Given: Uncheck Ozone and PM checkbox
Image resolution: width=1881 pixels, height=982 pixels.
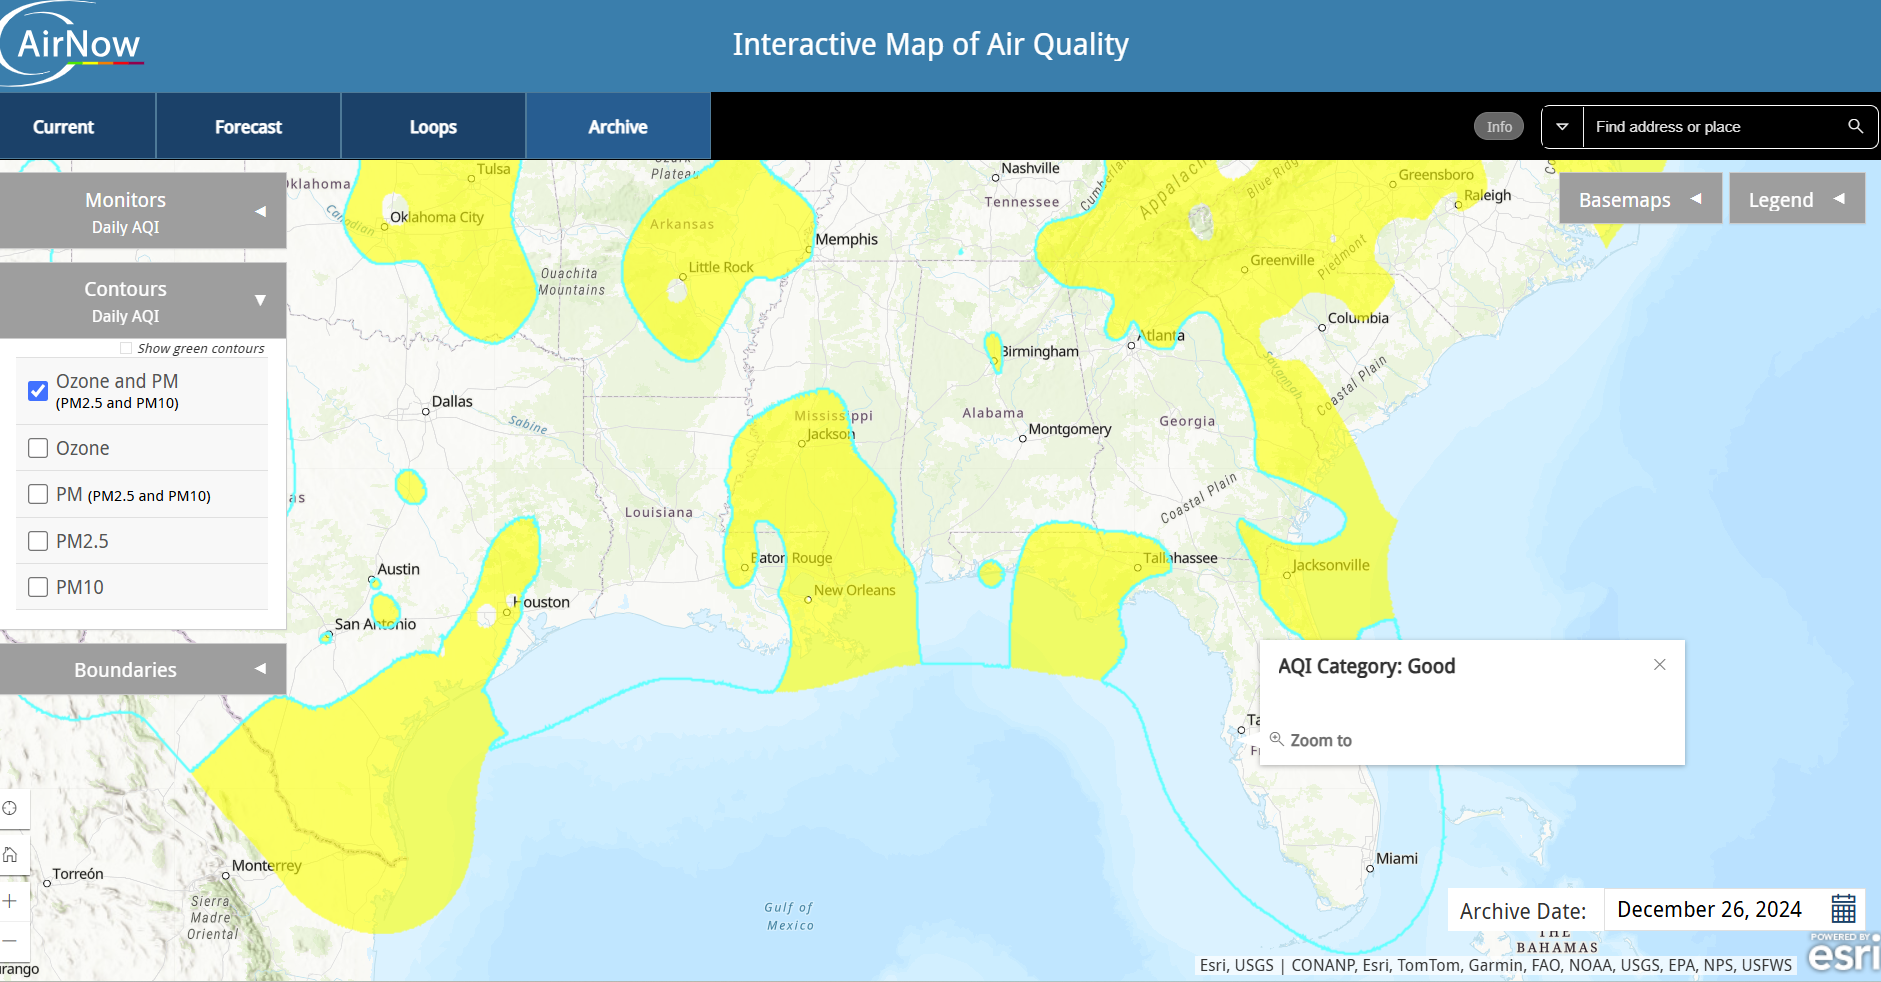Looking at the screenshot, I should [38, 390].
